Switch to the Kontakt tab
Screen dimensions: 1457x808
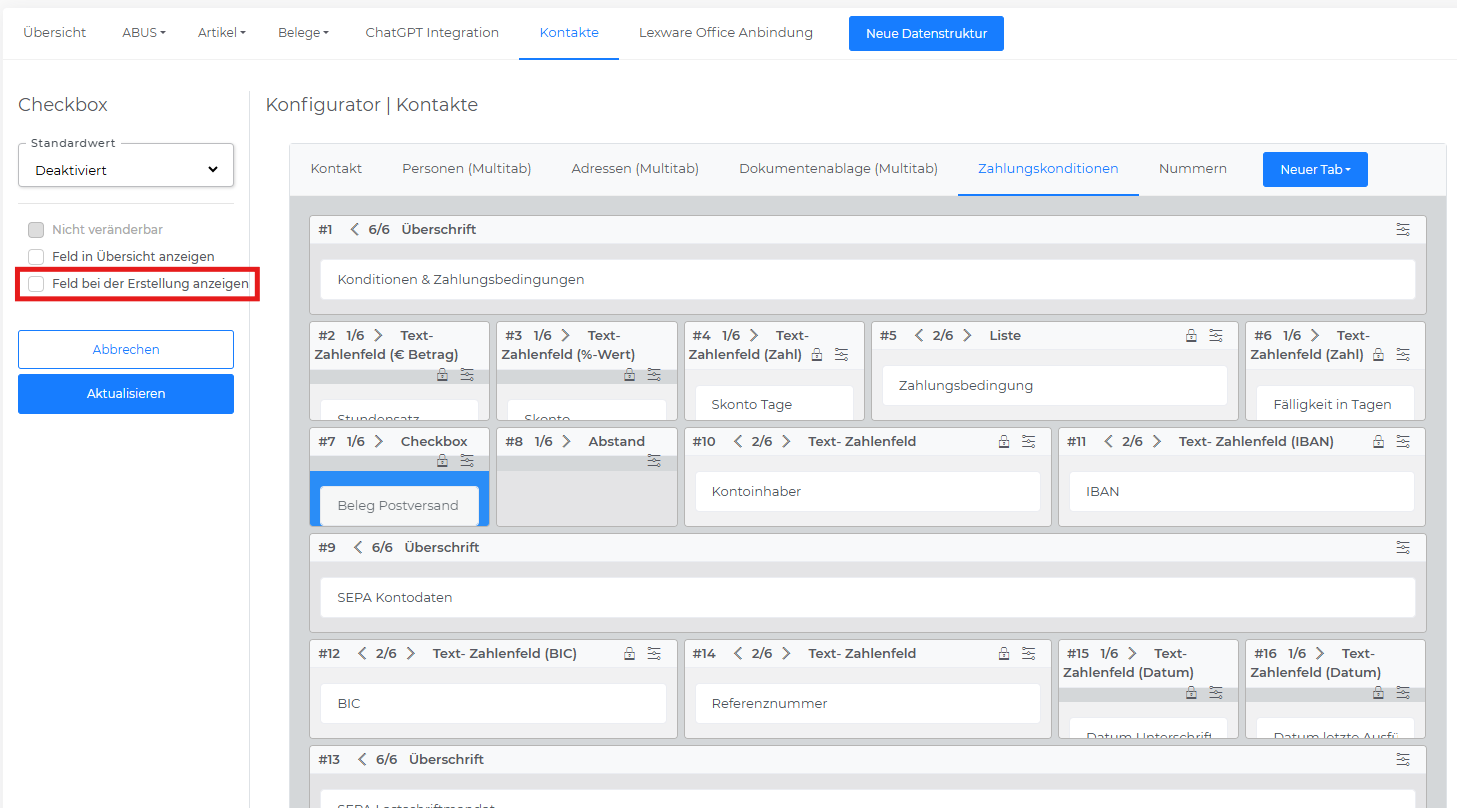[336, 169]
